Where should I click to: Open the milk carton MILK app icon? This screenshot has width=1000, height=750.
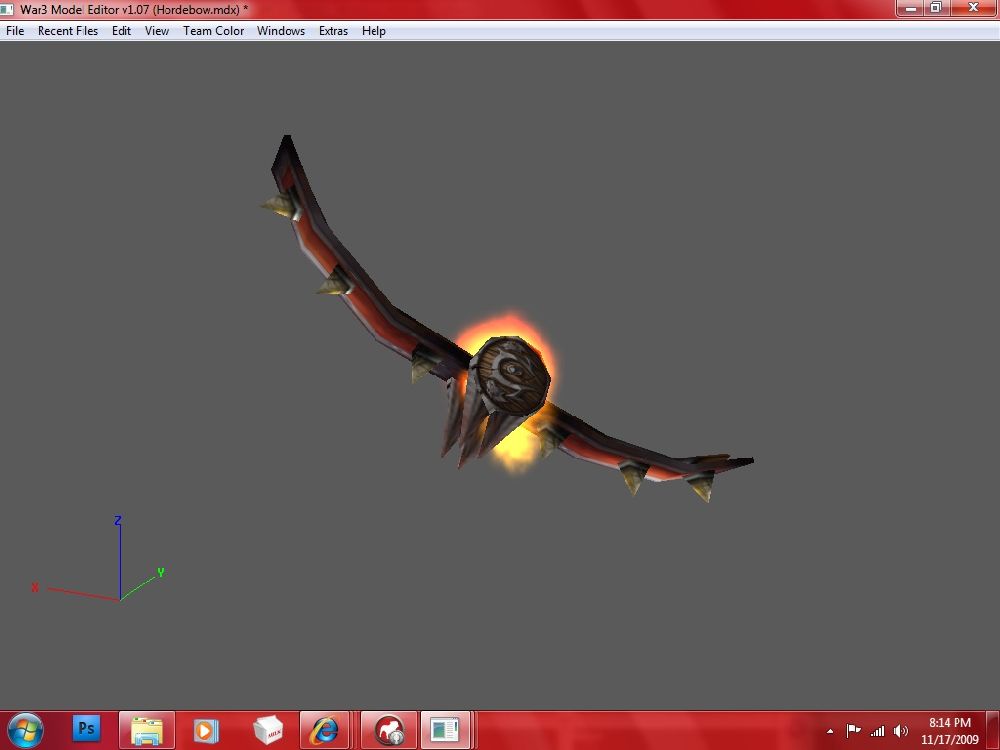tap(268, 730)
